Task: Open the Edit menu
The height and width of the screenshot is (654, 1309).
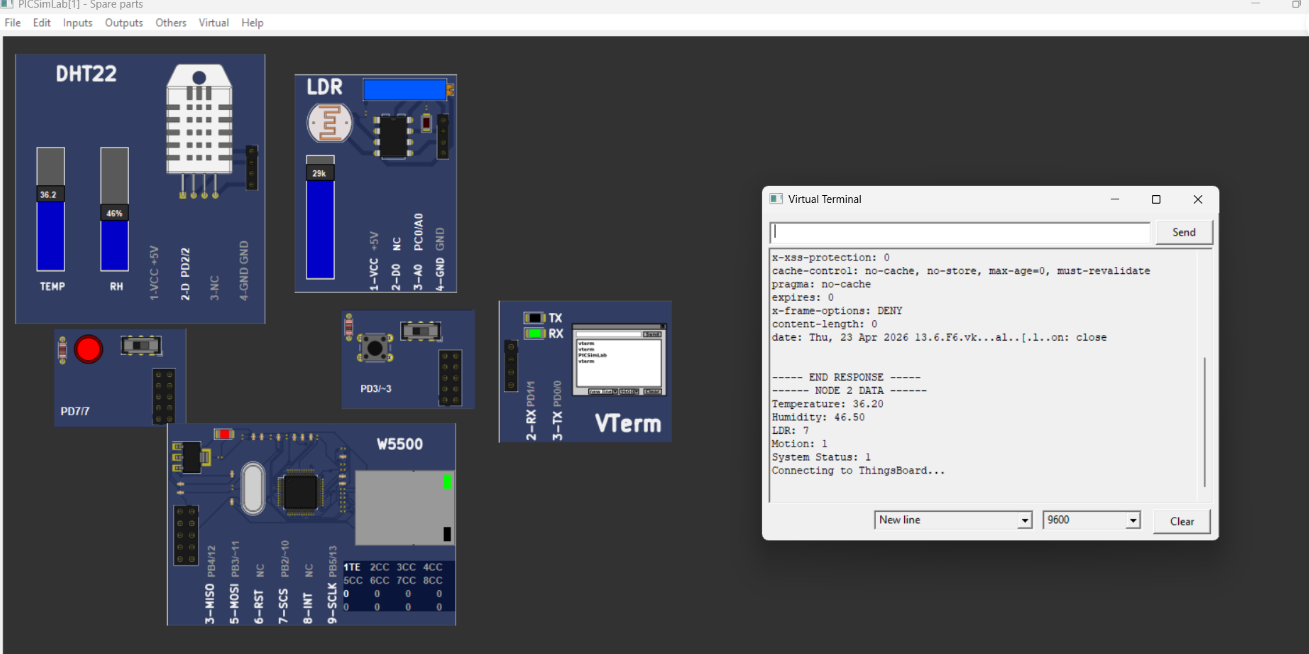Action: pyautogui.click(x=42, y=23)
